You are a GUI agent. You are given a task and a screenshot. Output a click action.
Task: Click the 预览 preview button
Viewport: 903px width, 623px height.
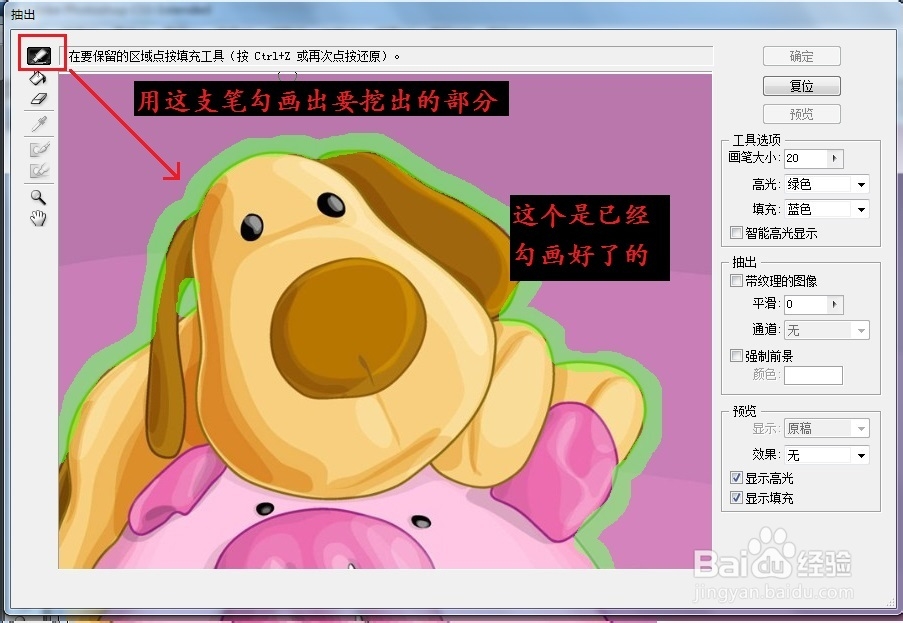(x=802, y=114)
